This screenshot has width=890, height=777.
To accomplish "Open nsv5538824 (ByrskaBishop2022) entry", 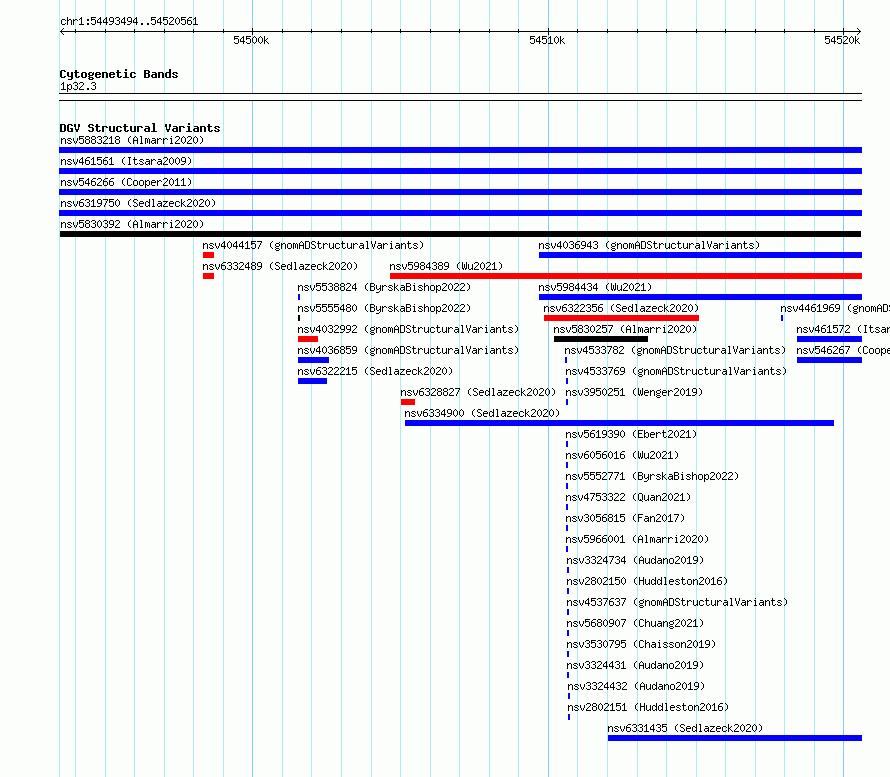I will point(384,287).
